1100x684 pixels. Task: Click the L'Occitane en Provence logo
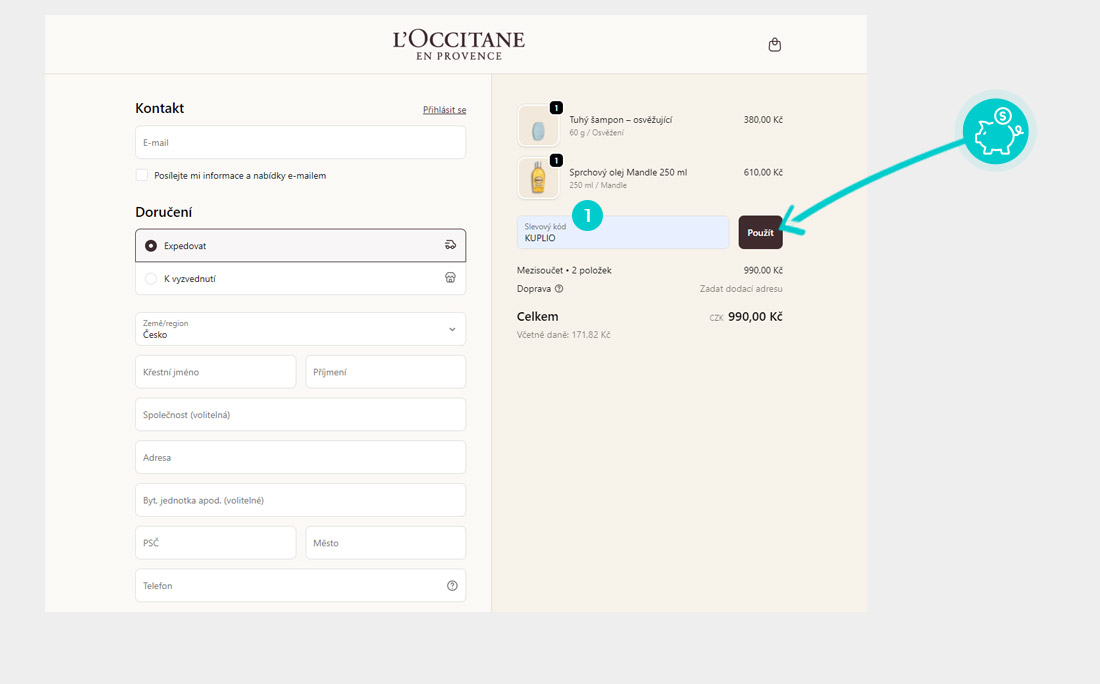point(458,44)
